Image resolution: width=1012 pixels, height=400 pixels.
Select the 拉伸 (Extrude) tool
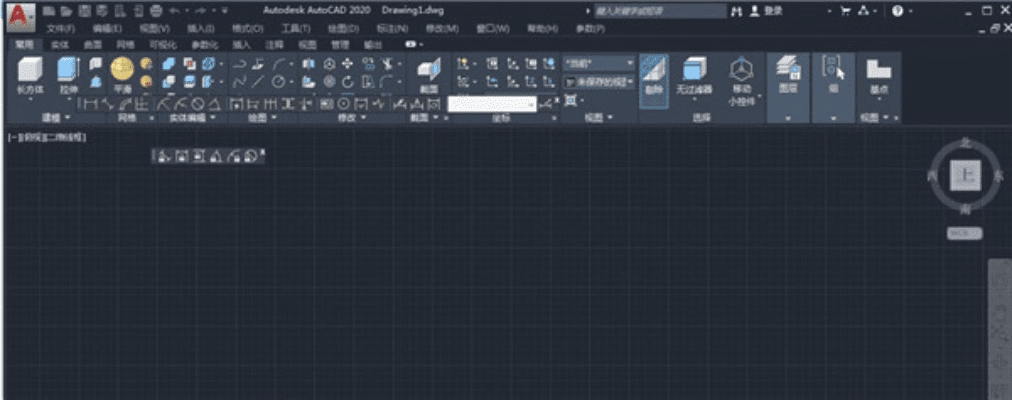coord(68,72)
